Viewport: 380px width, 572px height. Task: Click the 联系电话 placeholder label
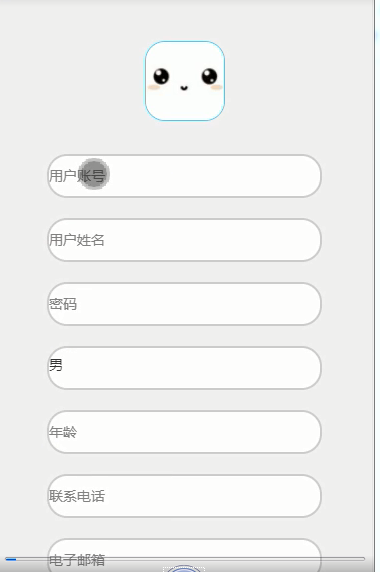(x=77, y=496)
